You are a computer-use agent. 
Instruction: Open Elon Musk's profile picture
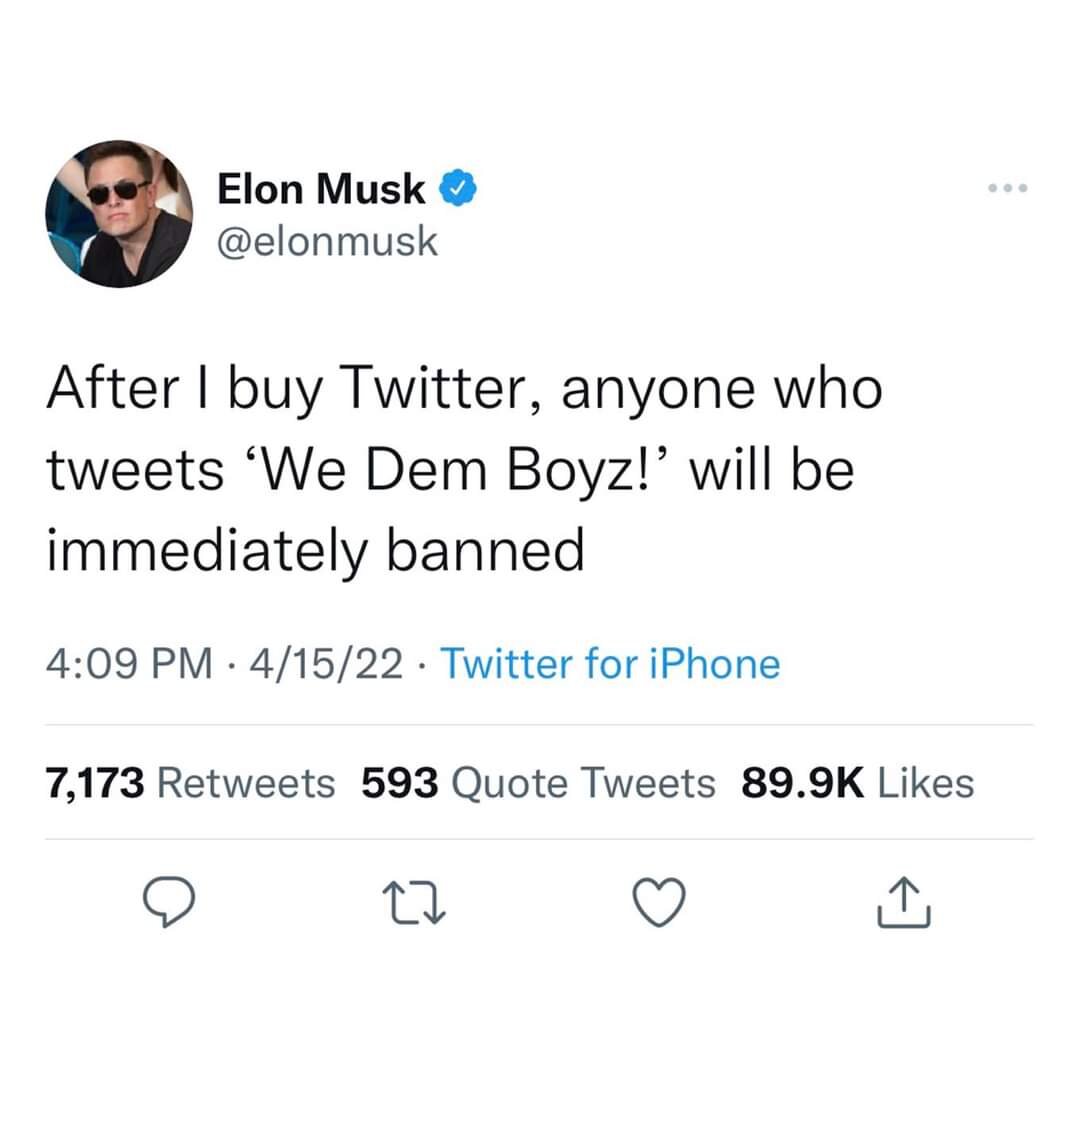[x=119, y=213]
